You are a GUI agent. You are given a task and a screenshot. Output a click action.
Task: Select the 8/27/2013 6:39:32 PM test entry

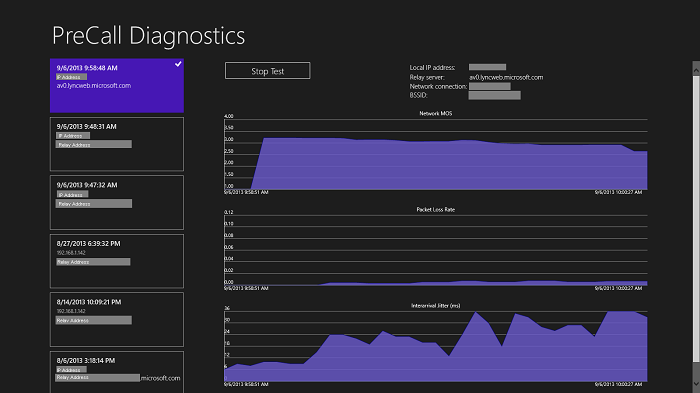pyautogui.click(x=117, y=261)
